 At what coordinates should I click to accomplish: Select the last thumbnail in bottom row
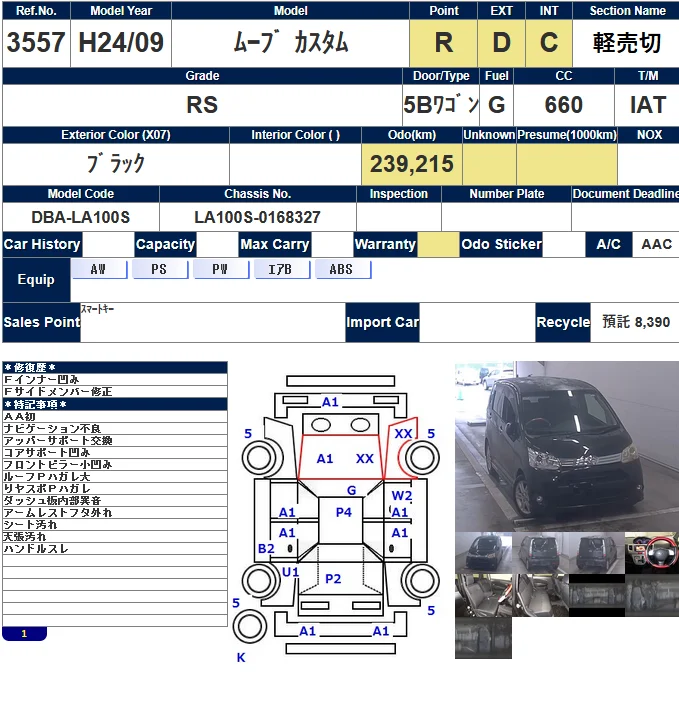[482, 638]
